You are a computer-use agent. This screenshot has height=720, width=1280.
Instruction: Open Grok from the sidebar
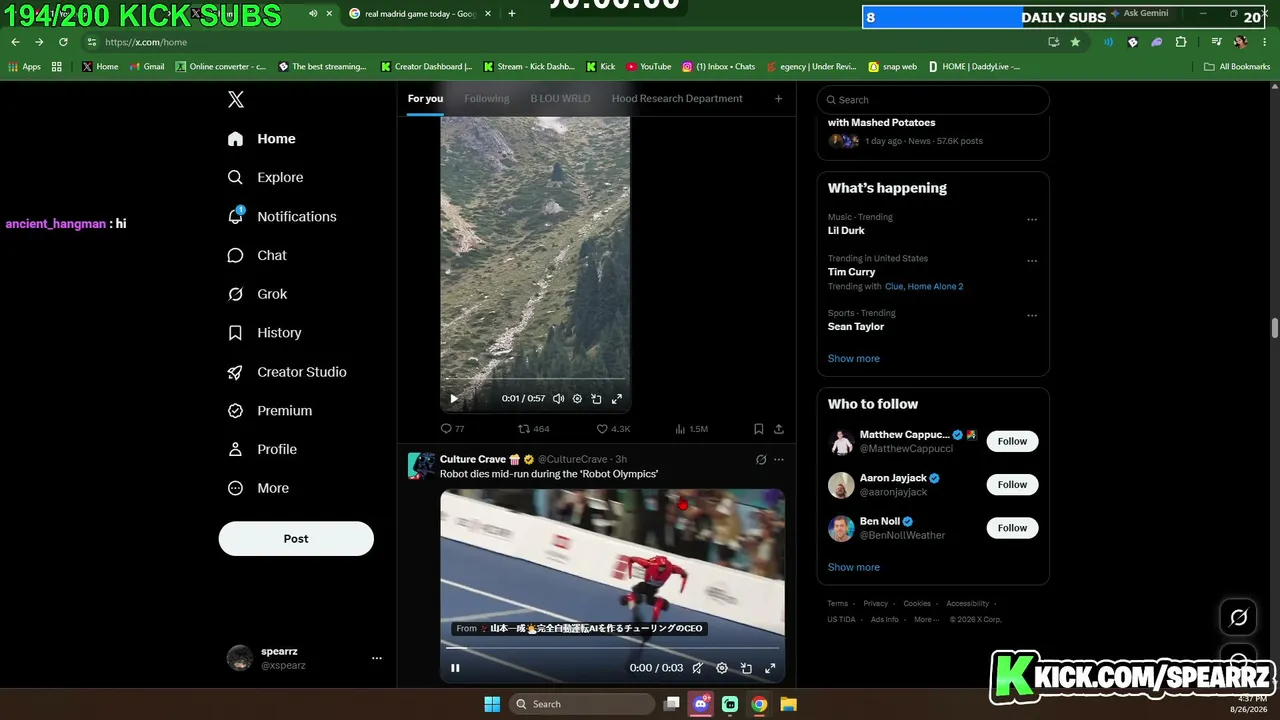coord(257,294)
